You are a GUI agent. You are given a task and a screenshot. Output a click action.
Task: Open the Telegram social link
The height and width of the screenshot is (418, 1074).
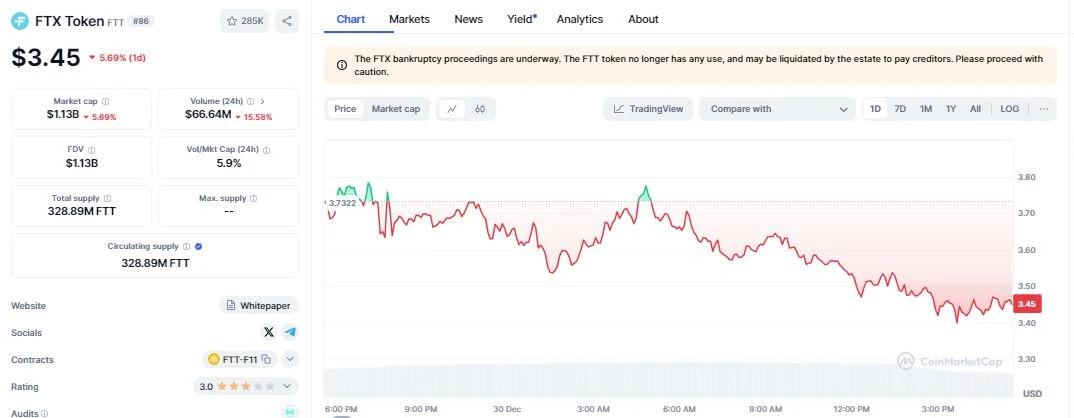click(x=290, y=332)
